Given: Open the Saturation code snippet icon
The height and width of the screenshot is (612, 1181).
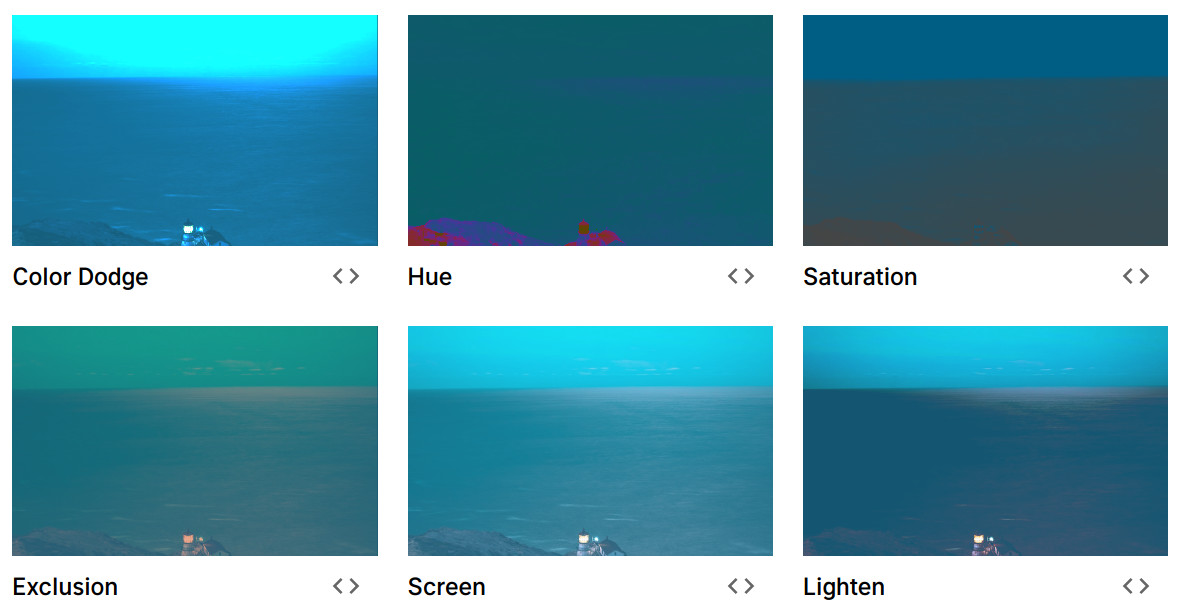Looking at the screenshot, I should click(x=1136, y=276).
